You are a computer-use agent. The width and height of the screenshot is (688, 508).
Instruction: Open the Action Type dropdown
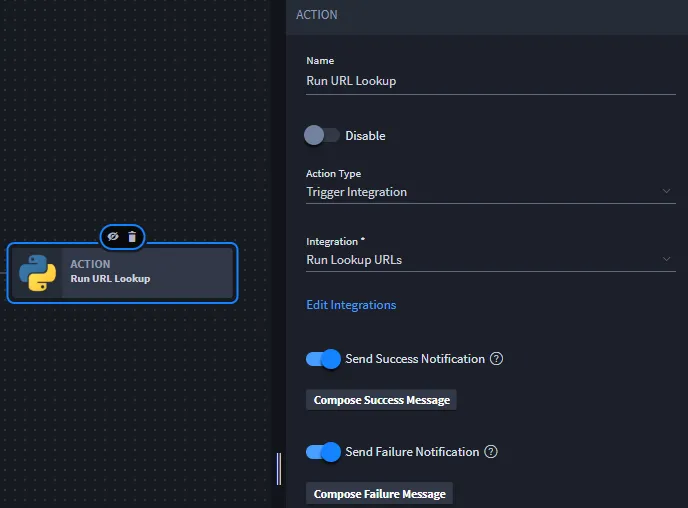491,192
